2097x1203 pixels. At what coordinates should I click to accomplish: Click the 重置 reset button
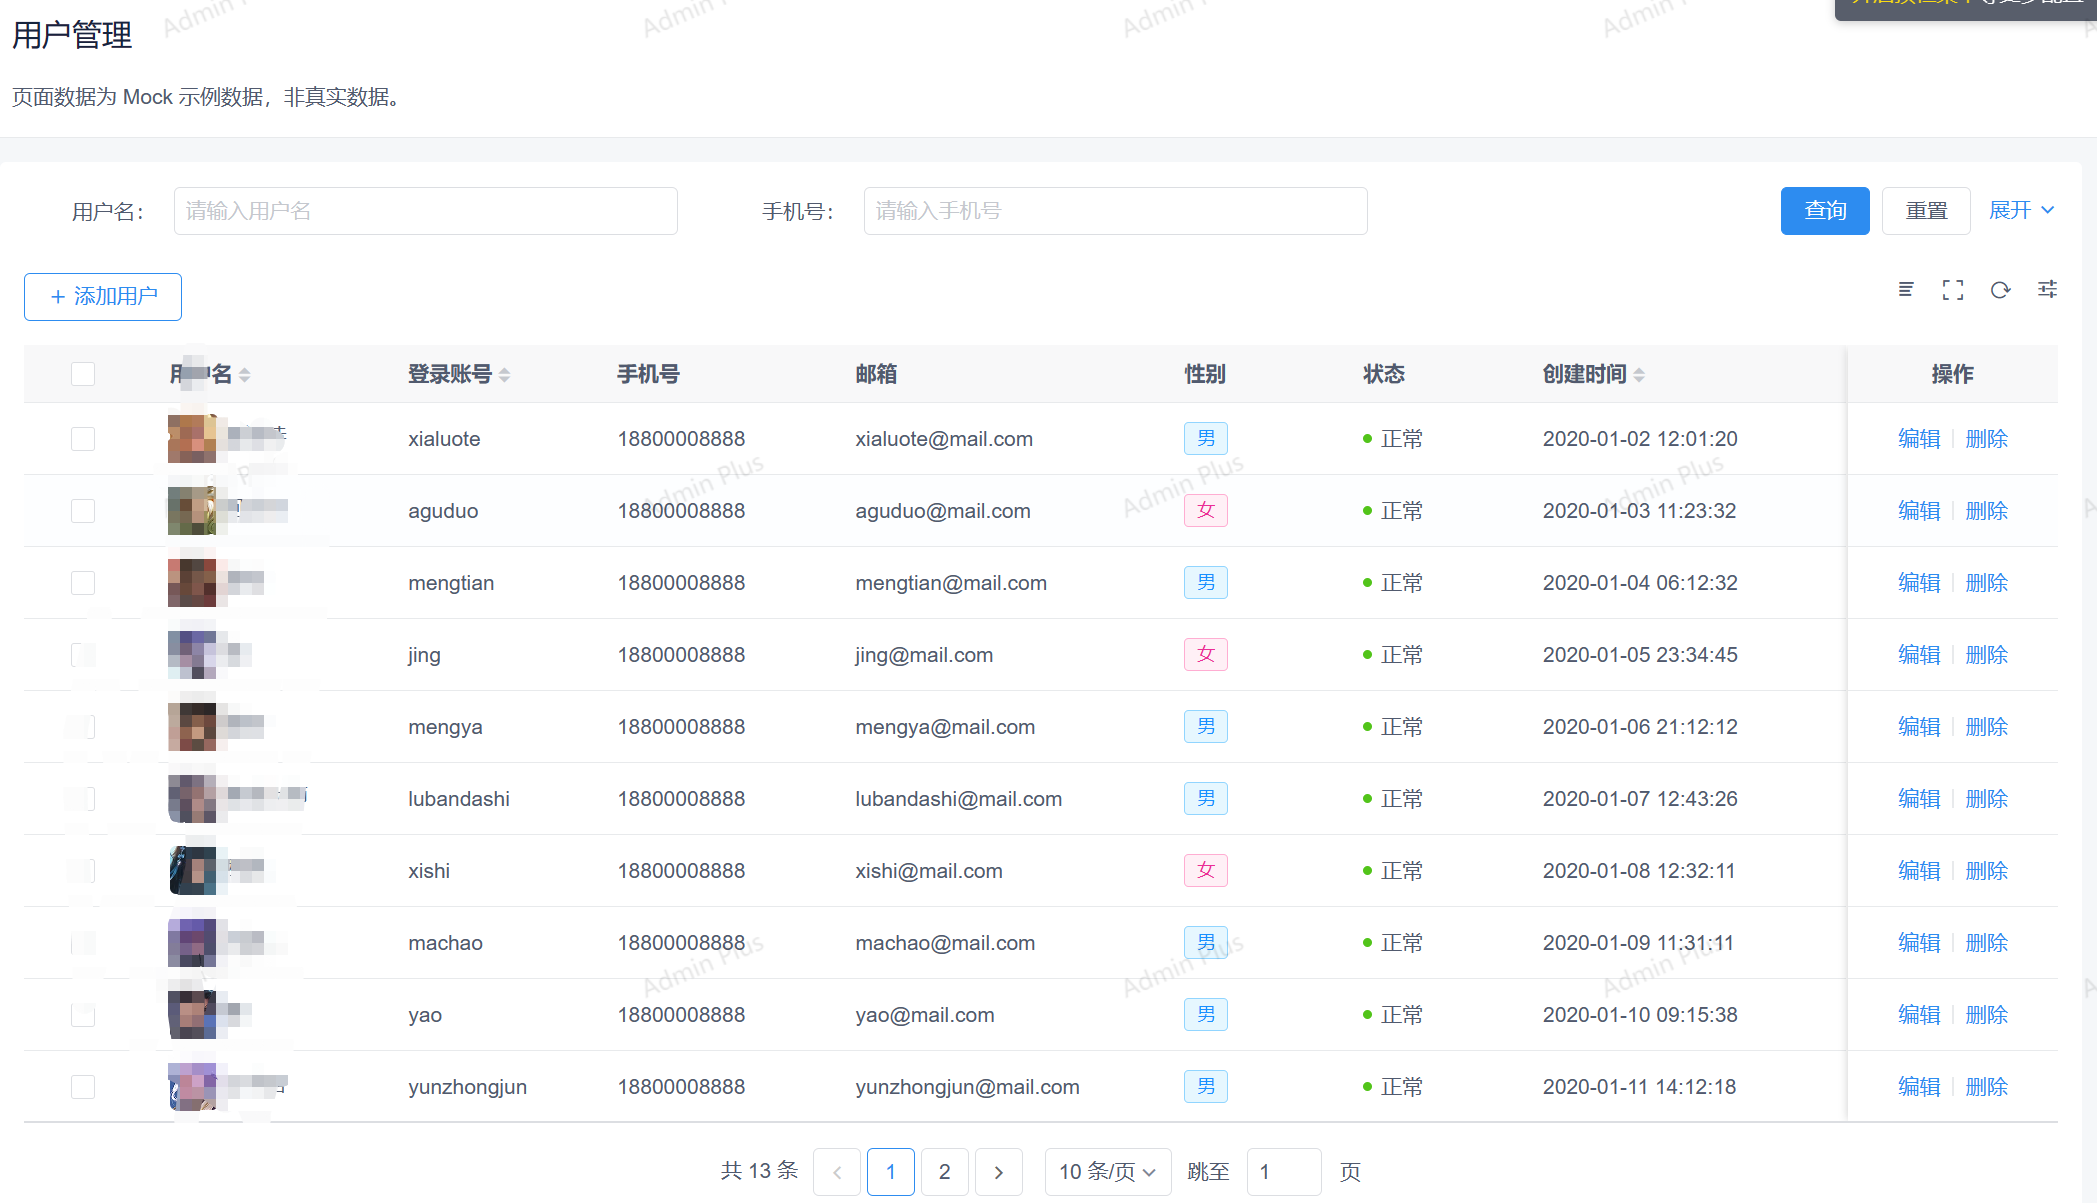pos(1926,211)
